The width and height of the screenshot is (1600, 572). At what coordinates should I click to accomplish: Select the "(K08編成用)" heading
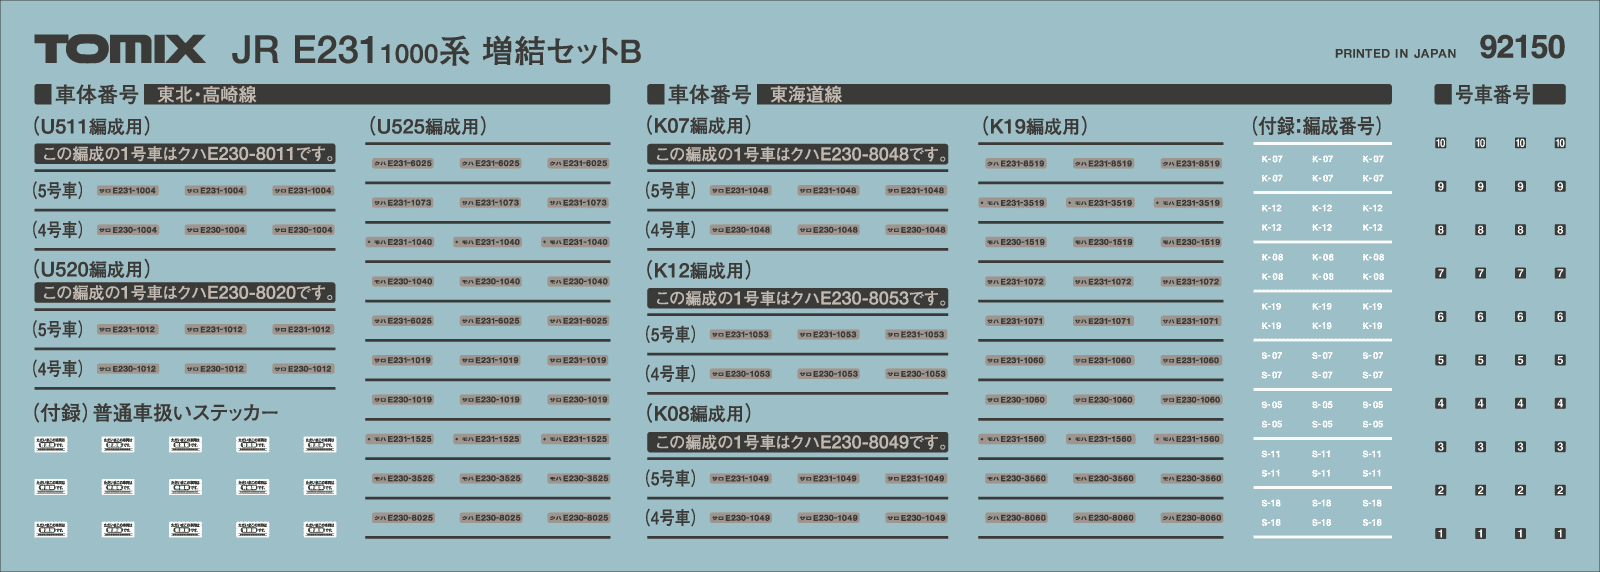click(x=699, y=414)
